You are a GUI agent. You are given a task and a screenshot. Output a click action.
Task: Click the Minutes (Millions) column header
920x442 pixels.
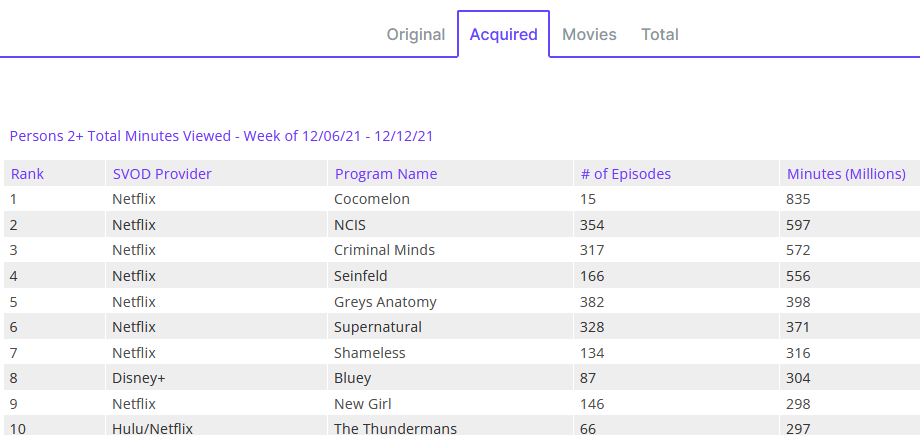pyautogui.click(x=846, y=174)
